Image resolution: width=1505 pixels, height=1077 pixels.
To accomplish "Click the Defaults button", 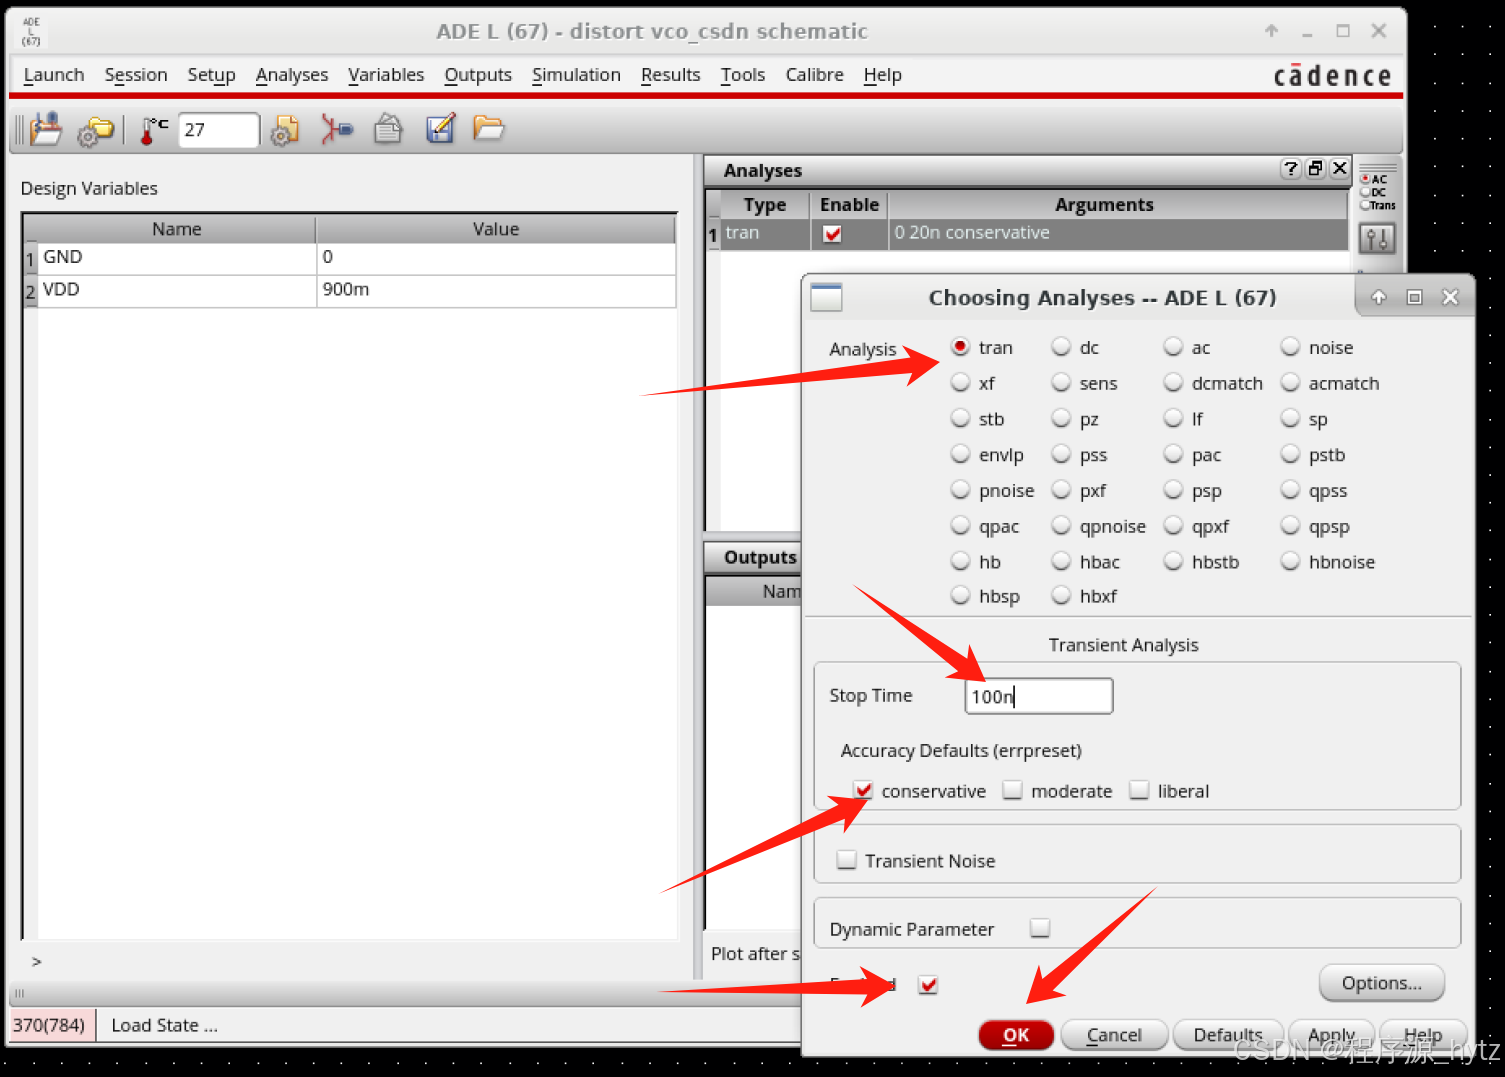I will (1228, 1035).
